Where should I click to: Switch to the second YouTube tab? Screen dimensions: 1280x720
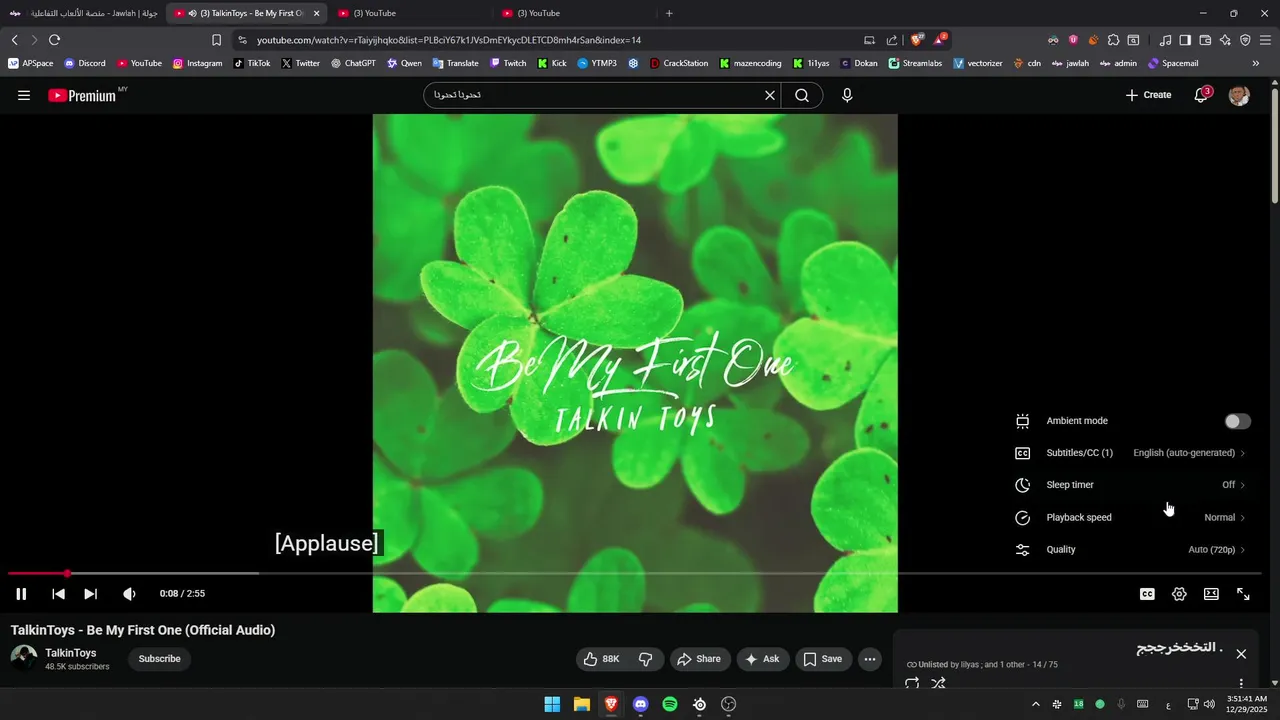click(410, 13)
